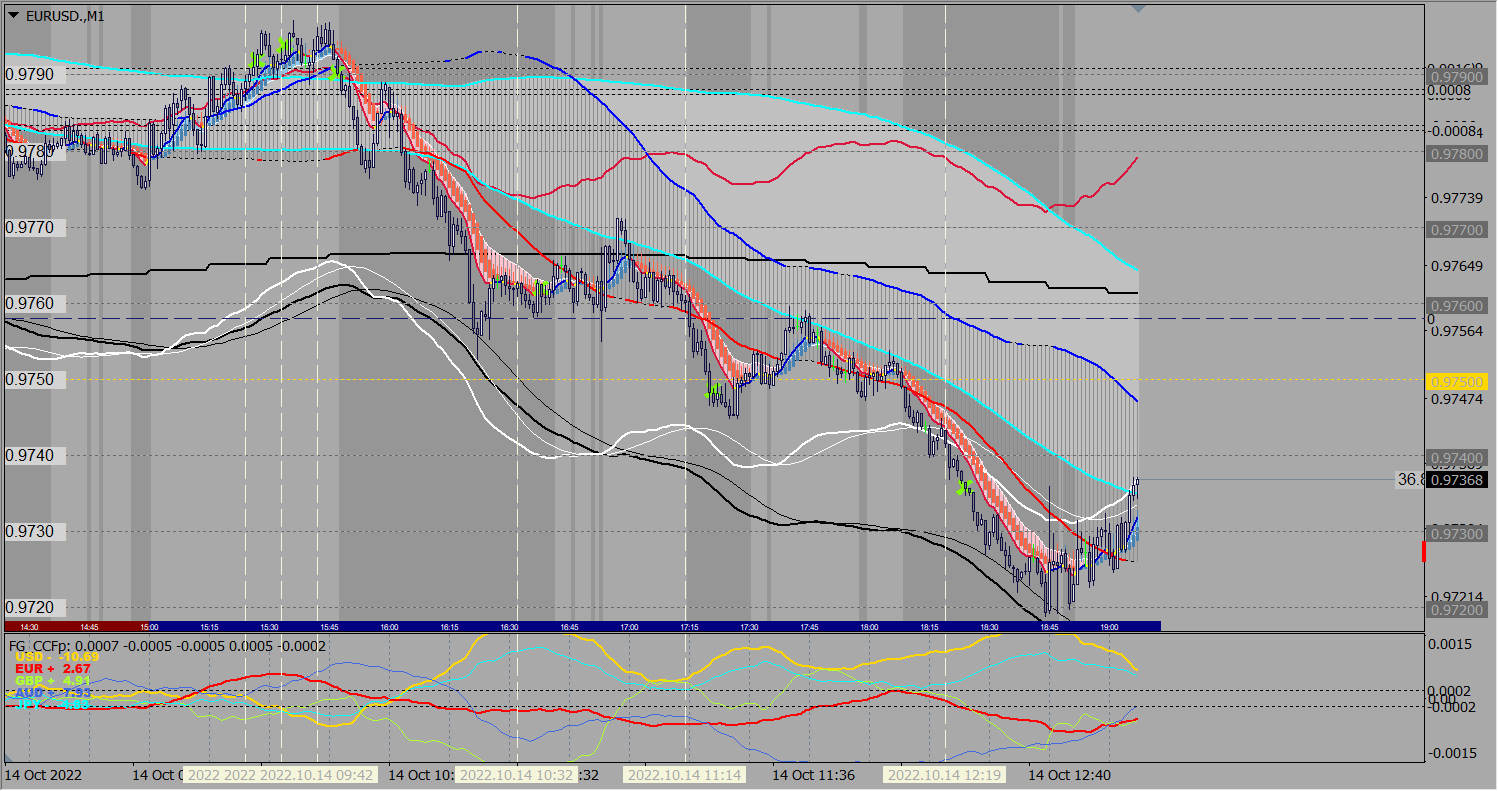
Task: Click the yellow "0.97500" level tag
Action: [1458, 382]
